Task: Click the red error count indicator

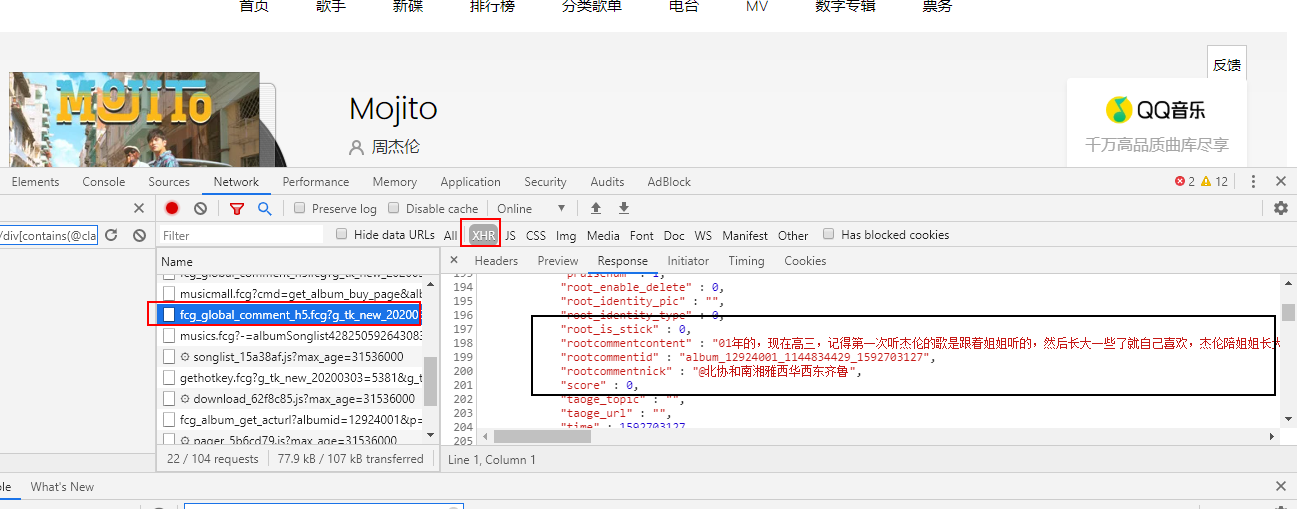Action: point(1184,181)
